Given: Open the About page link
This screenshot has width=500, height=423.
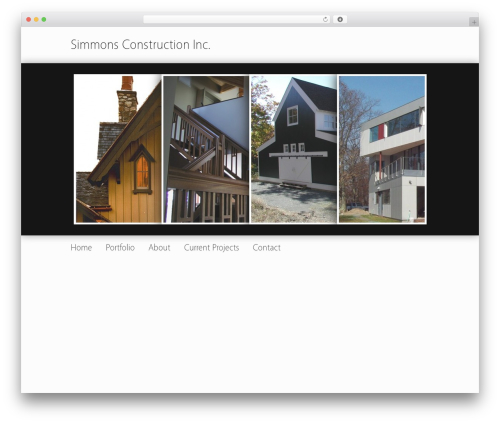Looking at the screenshot, I should click(159, 248).
